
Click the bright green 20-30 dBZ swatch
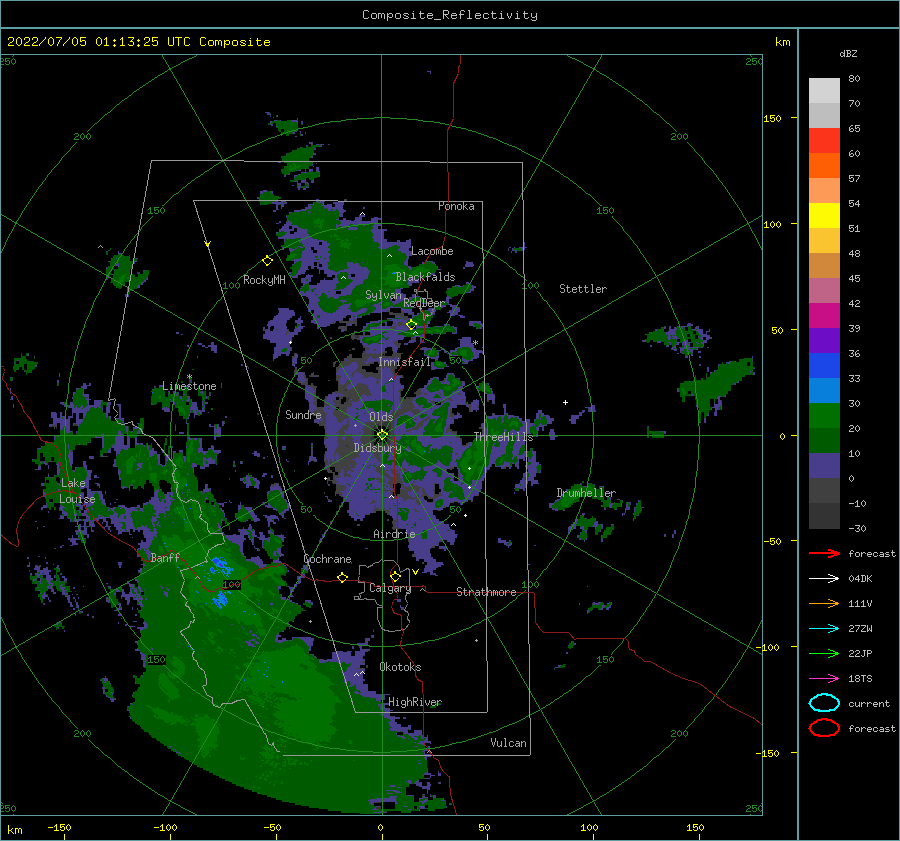(824, 416)
